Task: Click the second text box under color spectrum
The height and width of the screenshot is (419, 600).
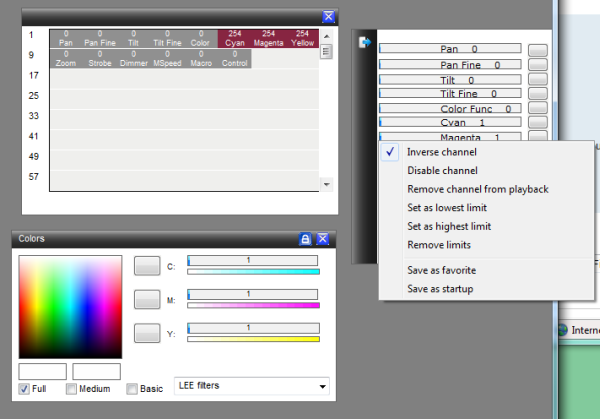Action: click(96, 371)
